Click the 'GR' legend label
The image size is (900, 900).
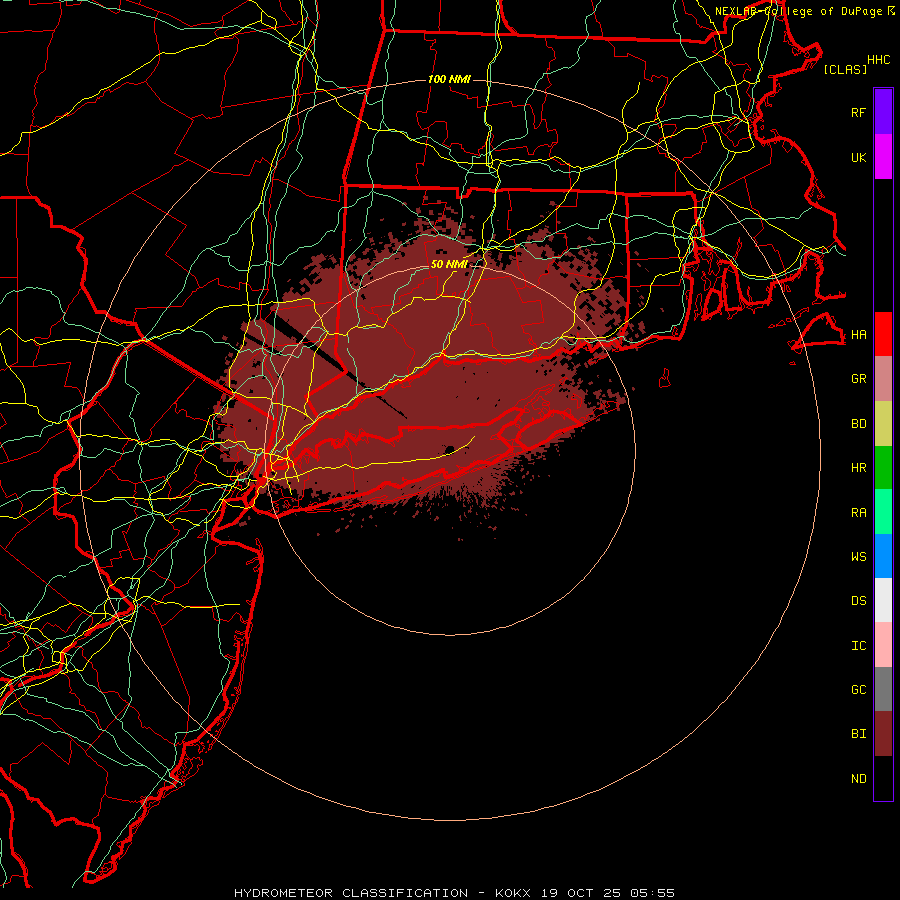point(859,379)
